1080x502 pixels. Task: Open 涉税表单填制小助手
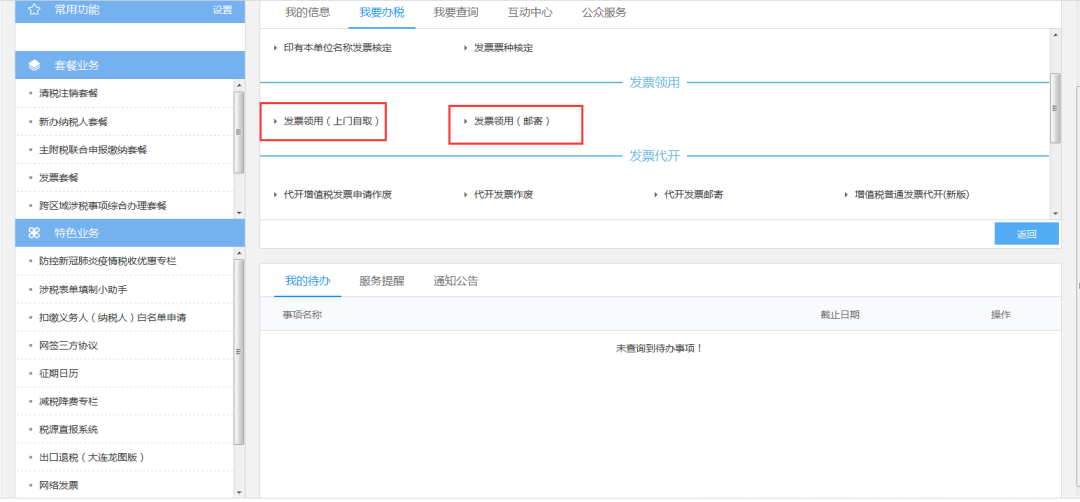coord(83,289)
